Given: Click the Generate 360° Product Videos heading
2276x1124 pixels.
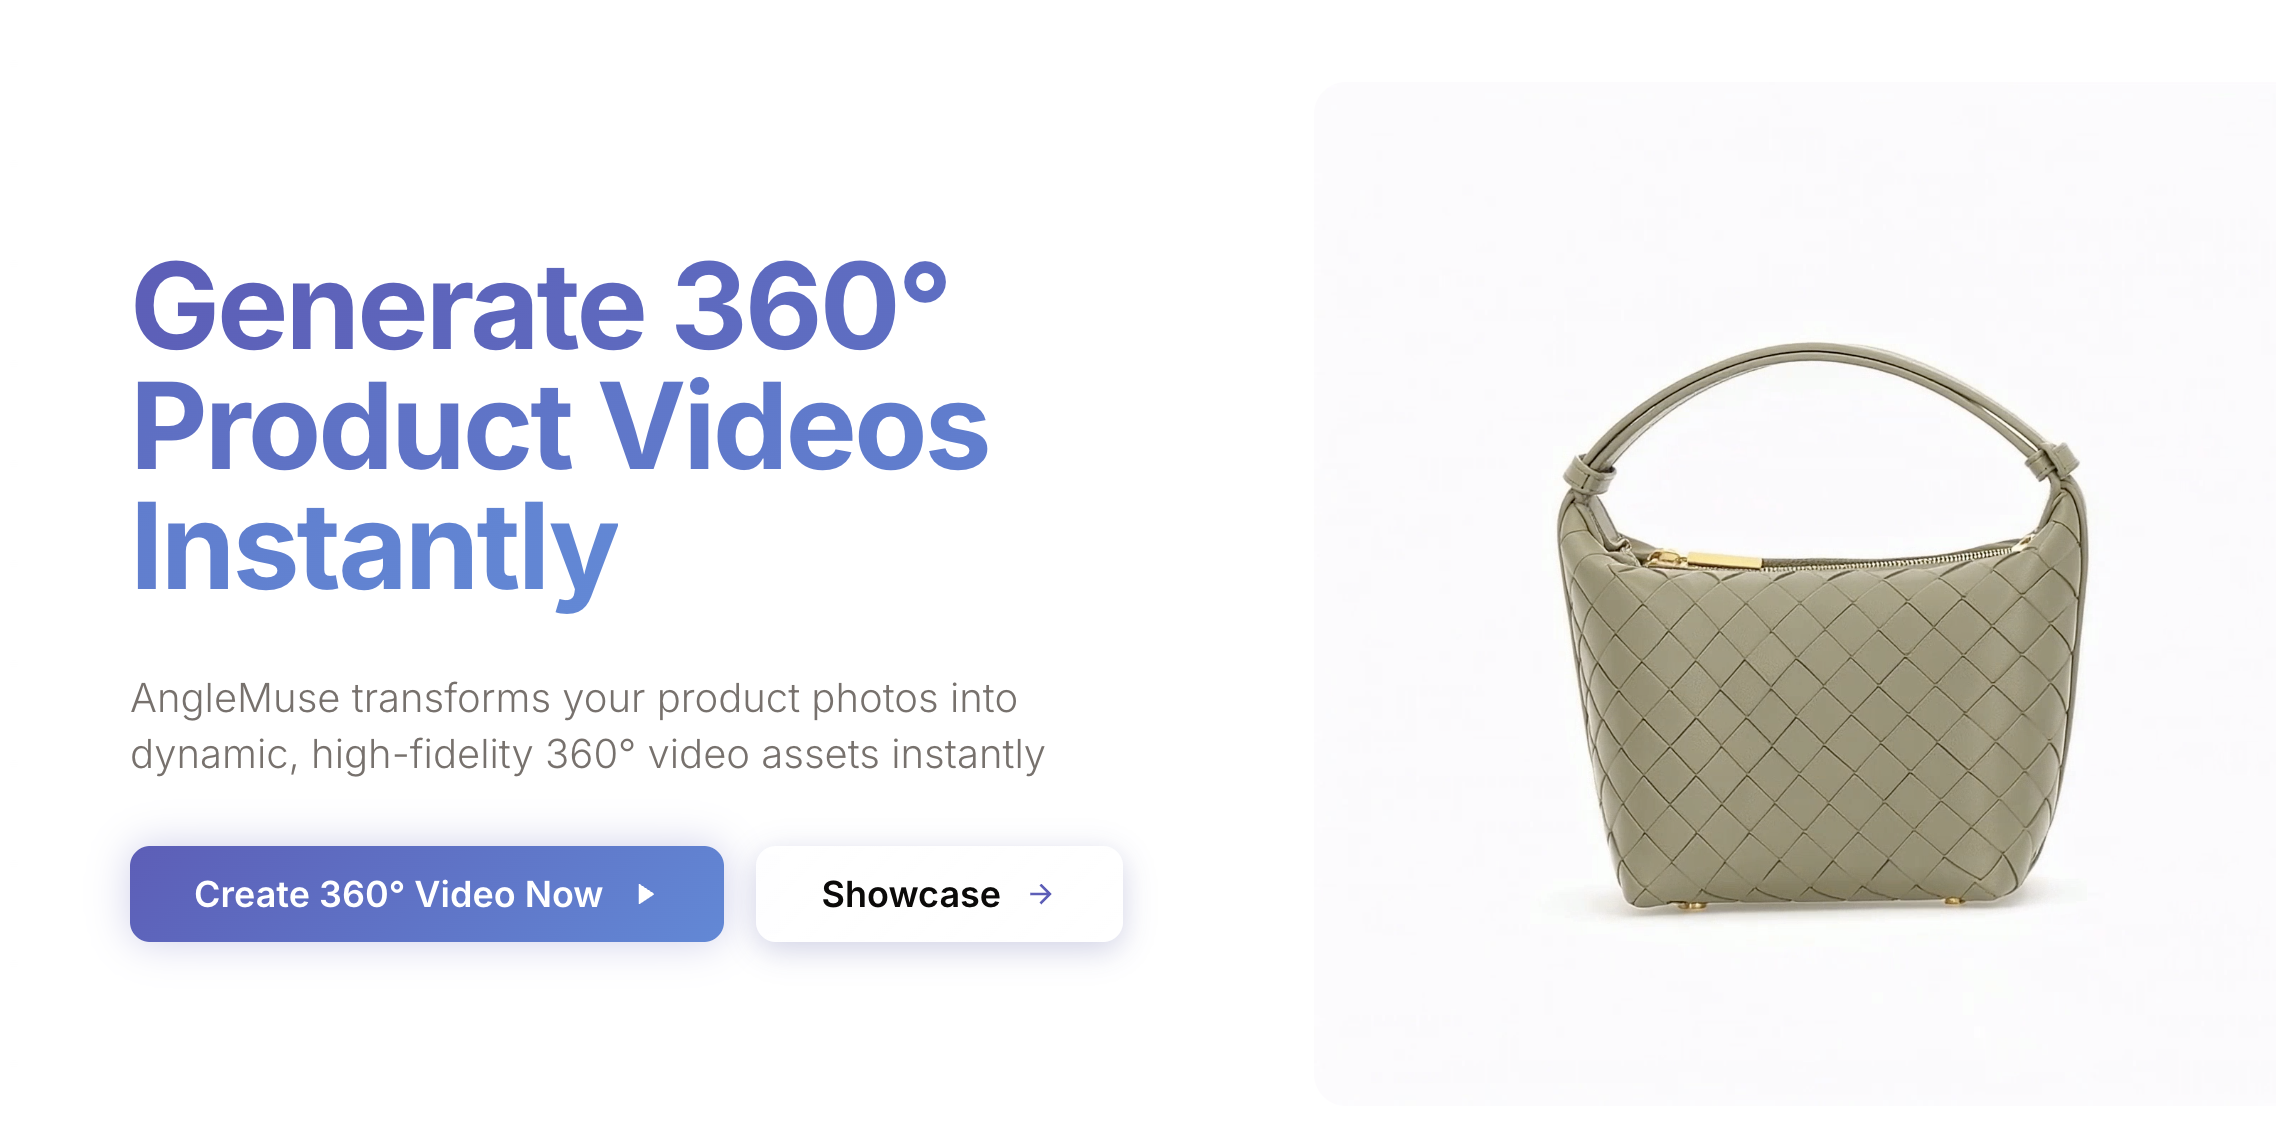Looking at the screenshot, I should coord(560,427).
